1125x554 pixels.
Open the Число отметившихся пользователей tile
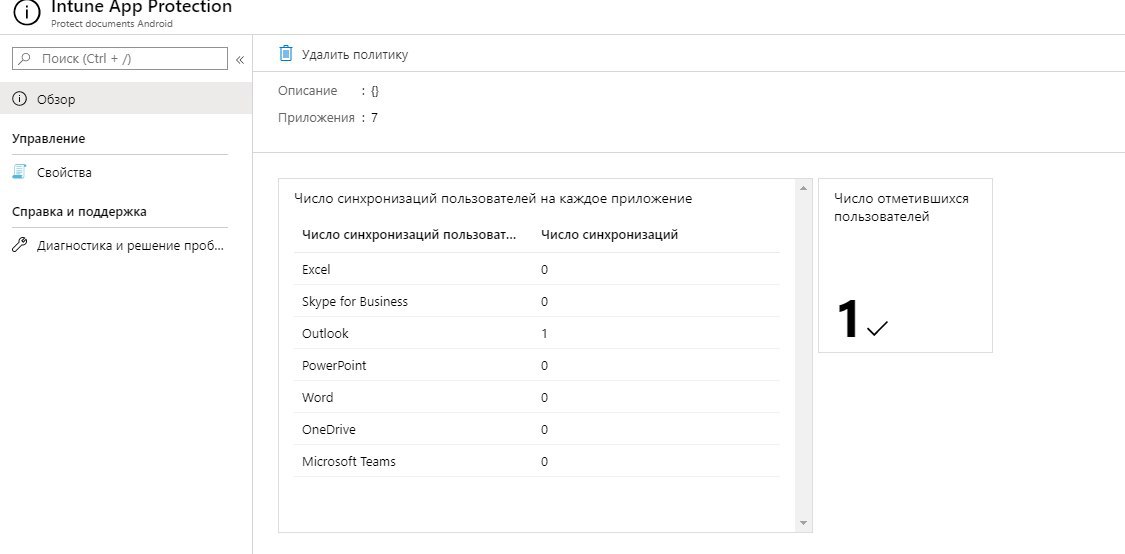(x=905, y=266)
